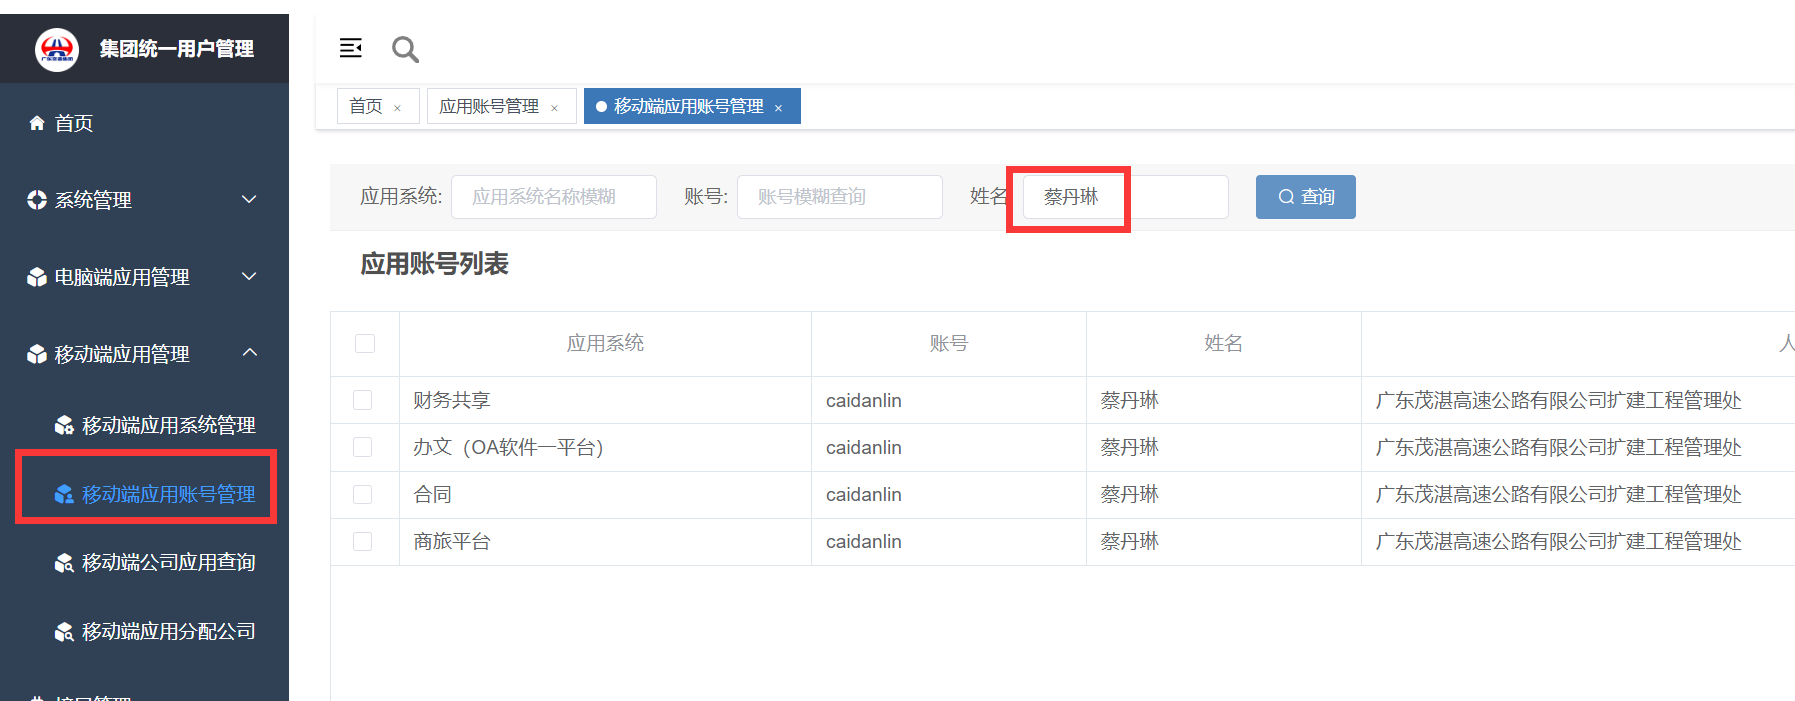The width and height of the screenshot is (1795, 701).
Task: Click the group logo in the sidebar header
Action: click(57, 49)
